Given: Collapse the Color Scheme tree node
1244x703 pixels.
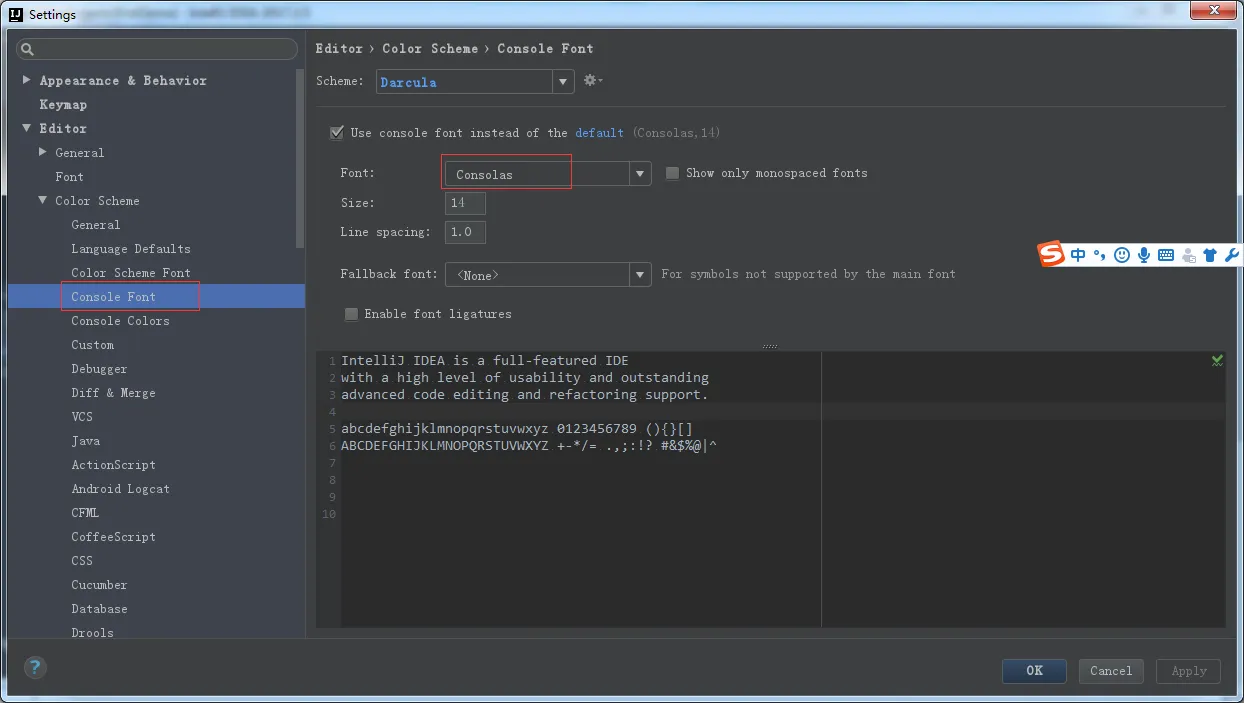Looking at the screenshot, I should tap(43, 200).
